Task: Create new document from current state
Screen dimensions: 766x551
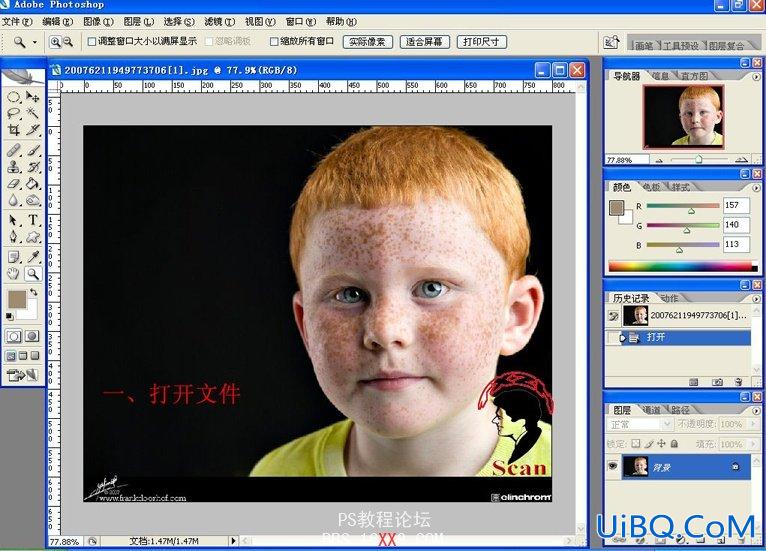Action: click(694, 382)
